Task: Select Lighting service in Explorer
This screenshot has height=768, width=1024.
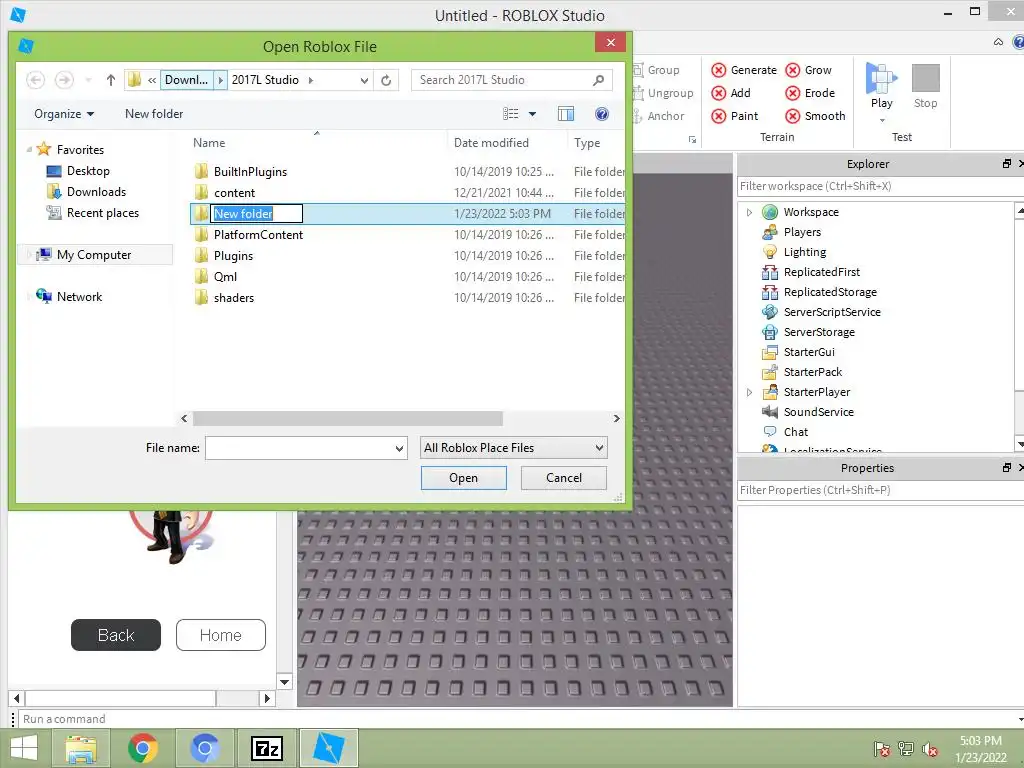Action: click(805, 252)
